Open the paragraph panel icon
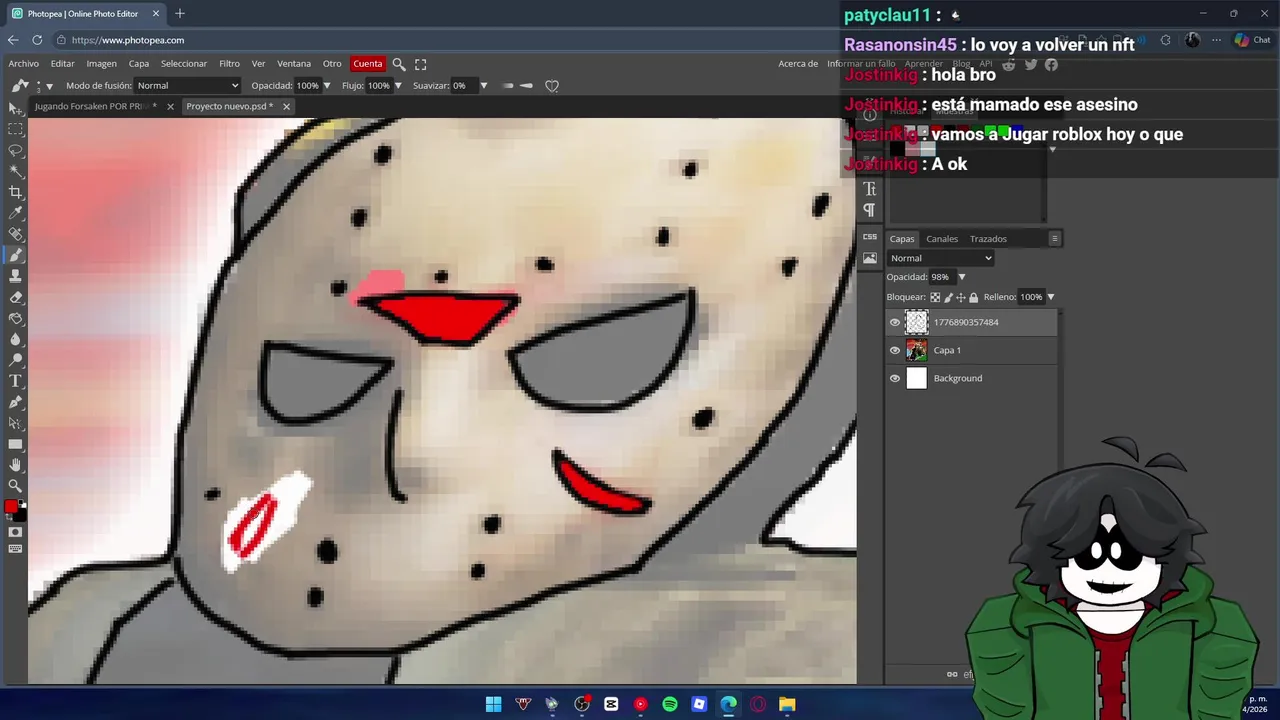The image size is (1280, 720). [869, 210]
